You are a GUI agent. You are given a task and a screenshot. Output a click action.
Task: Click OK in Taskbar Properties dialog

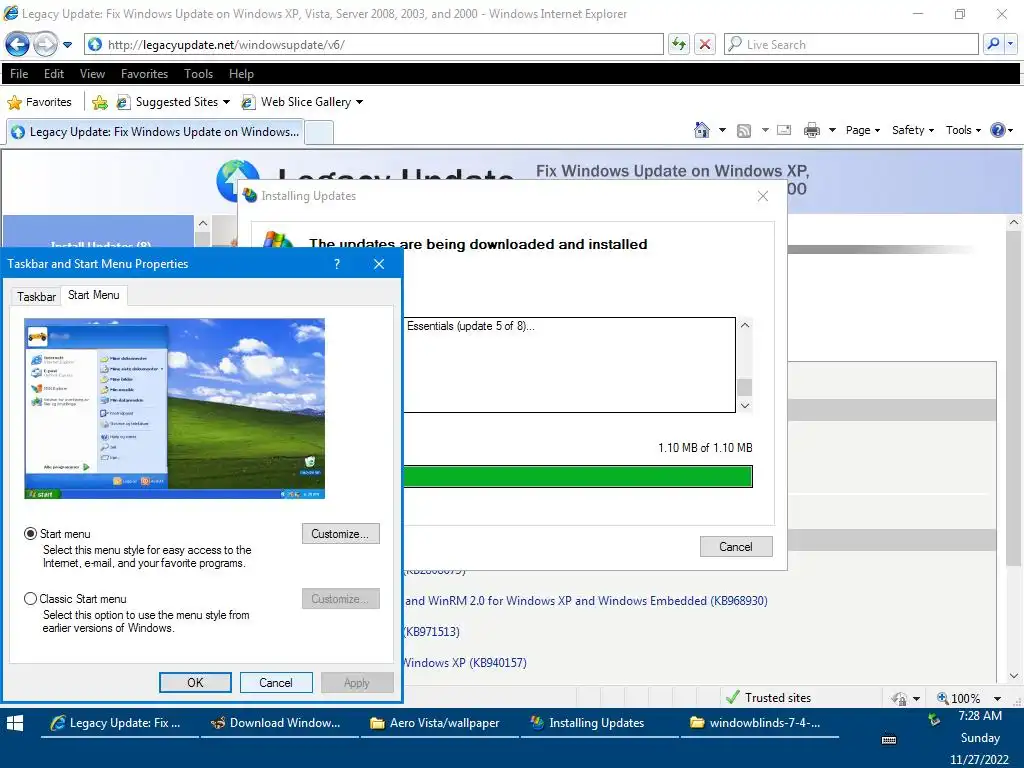195,682
